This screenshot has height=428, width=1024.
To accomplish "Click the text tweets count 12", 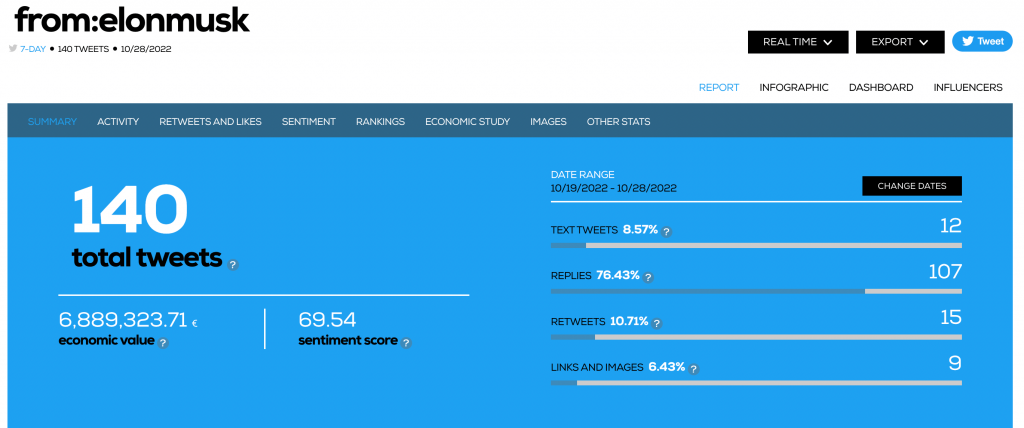I will tap(951, 226).
